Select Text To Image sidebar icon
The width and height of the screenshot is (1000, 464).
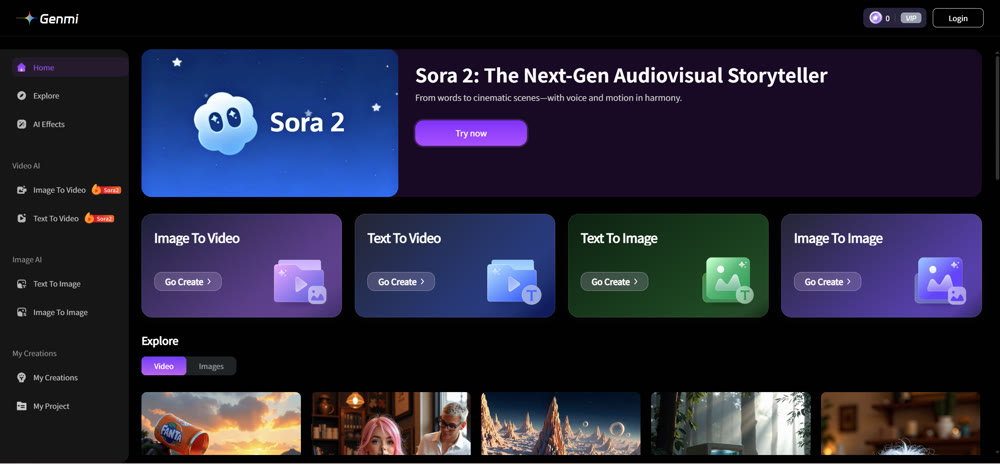22,284
